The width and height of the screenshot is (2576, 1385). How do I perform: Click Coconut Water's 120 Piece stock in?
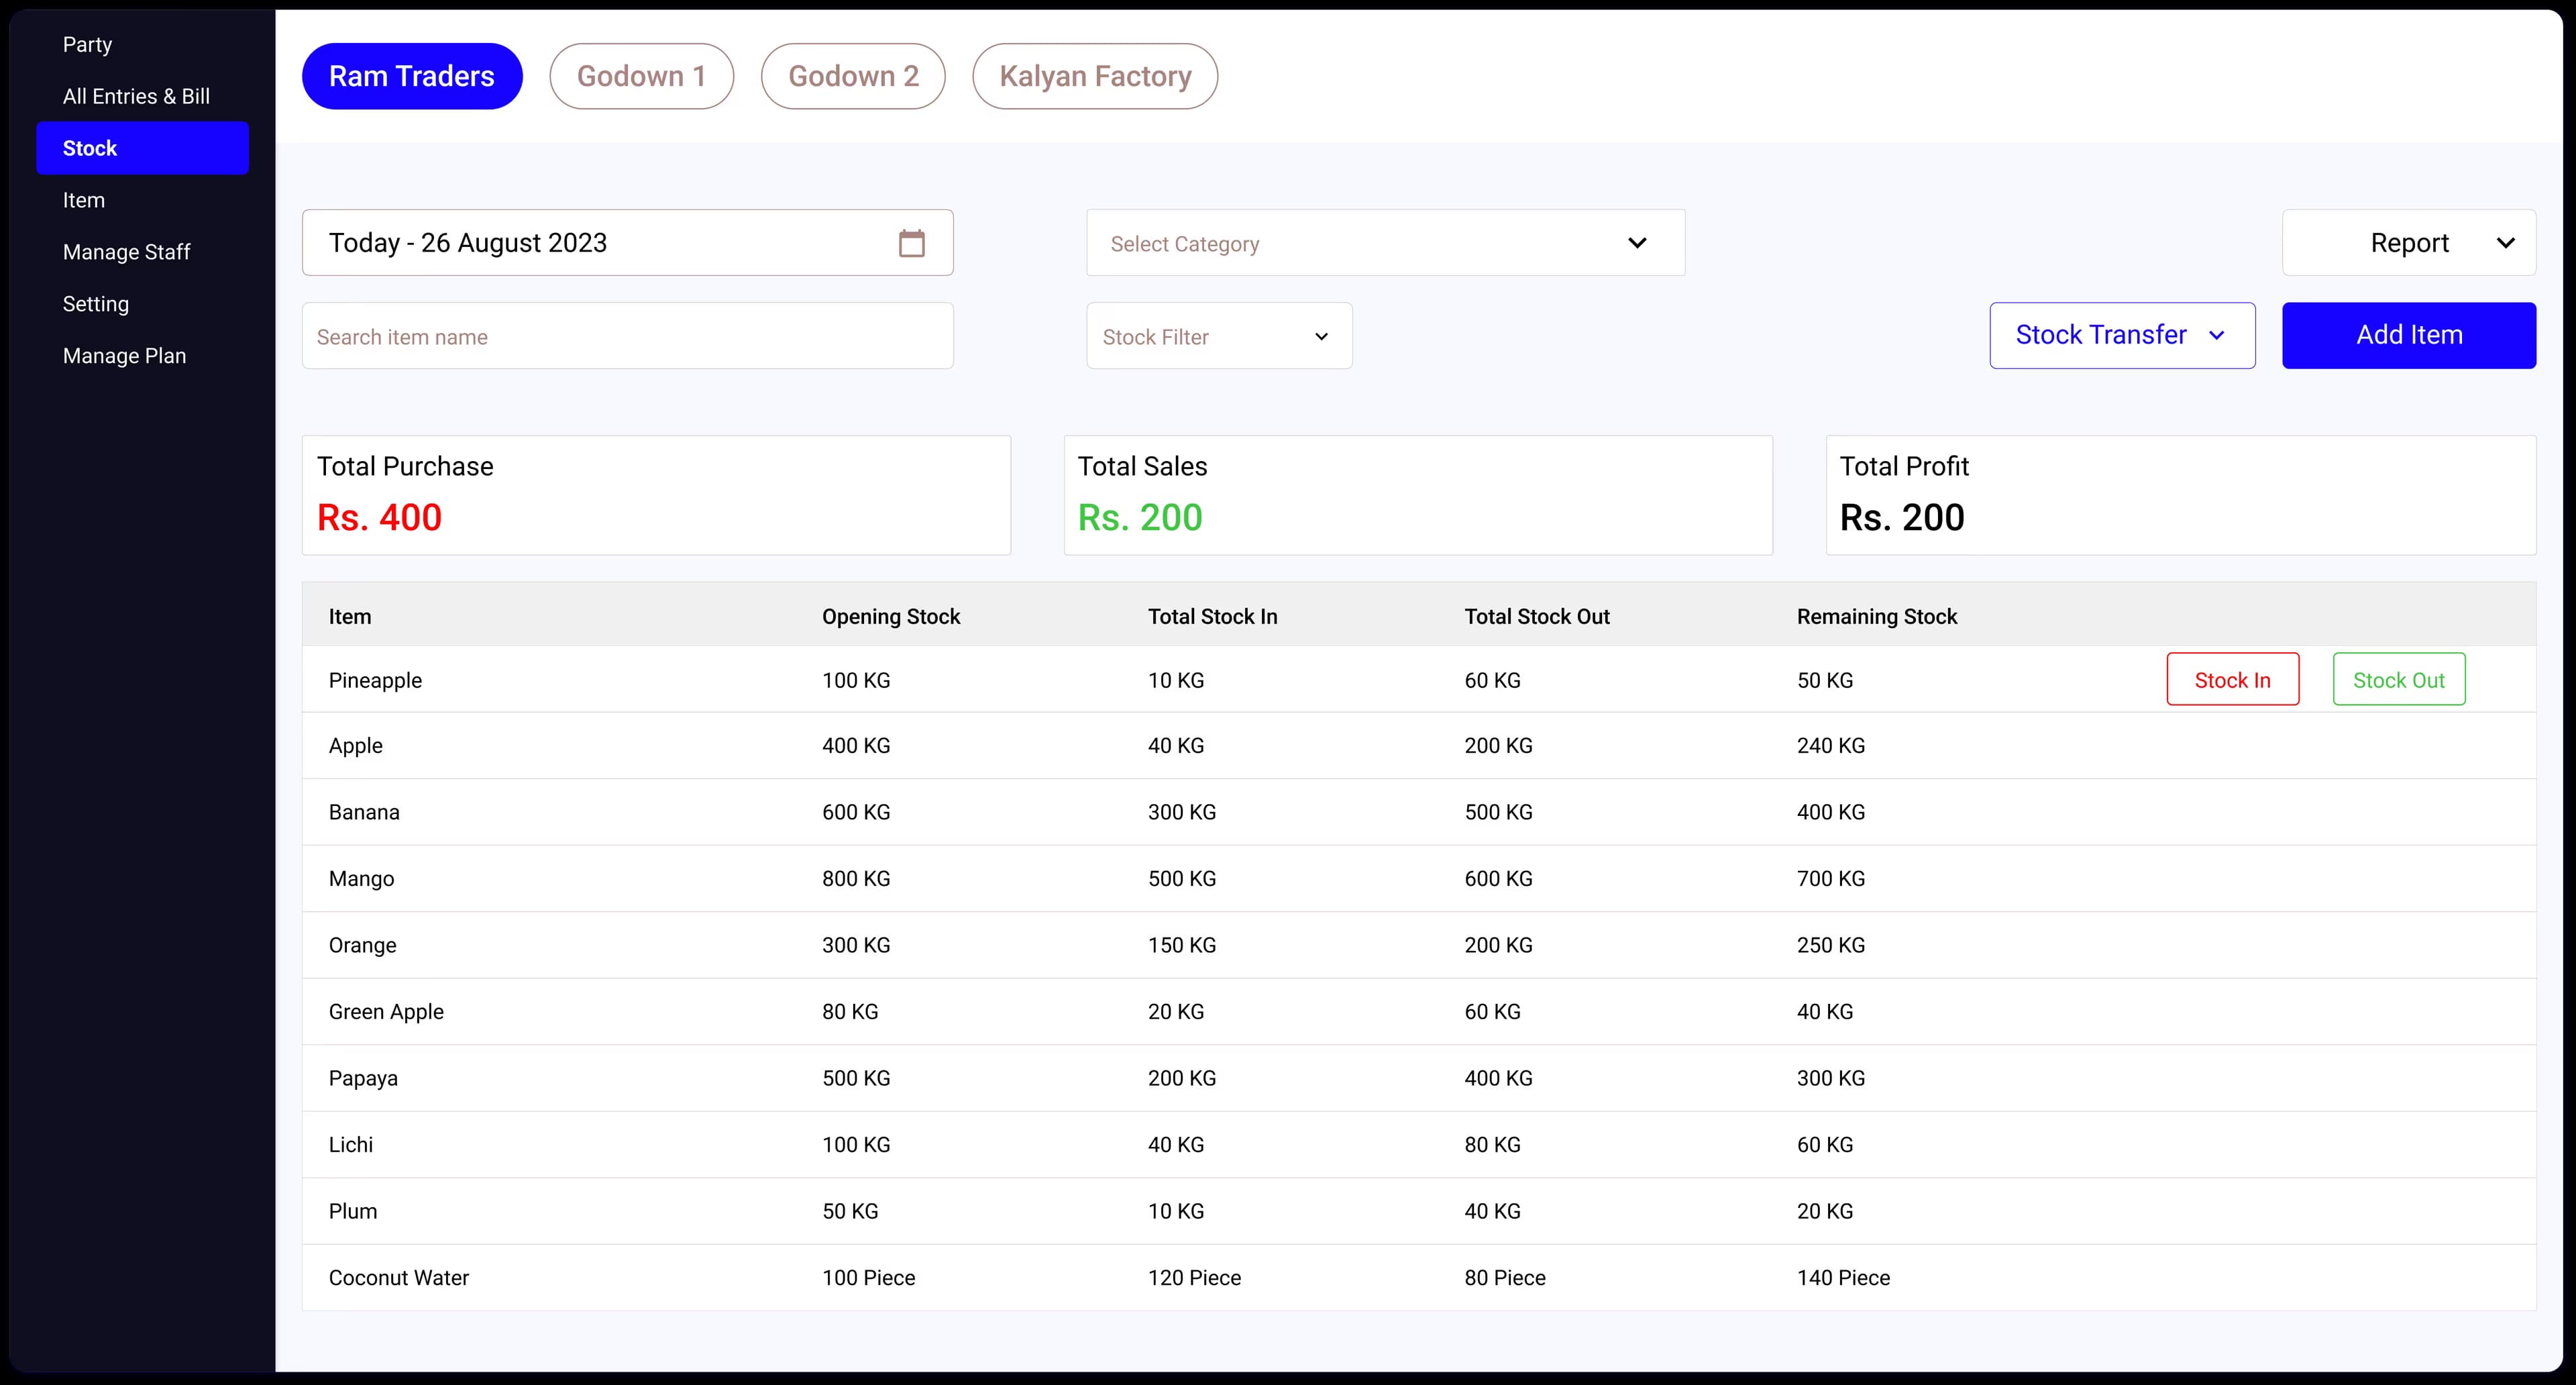coord(1194,1278)
